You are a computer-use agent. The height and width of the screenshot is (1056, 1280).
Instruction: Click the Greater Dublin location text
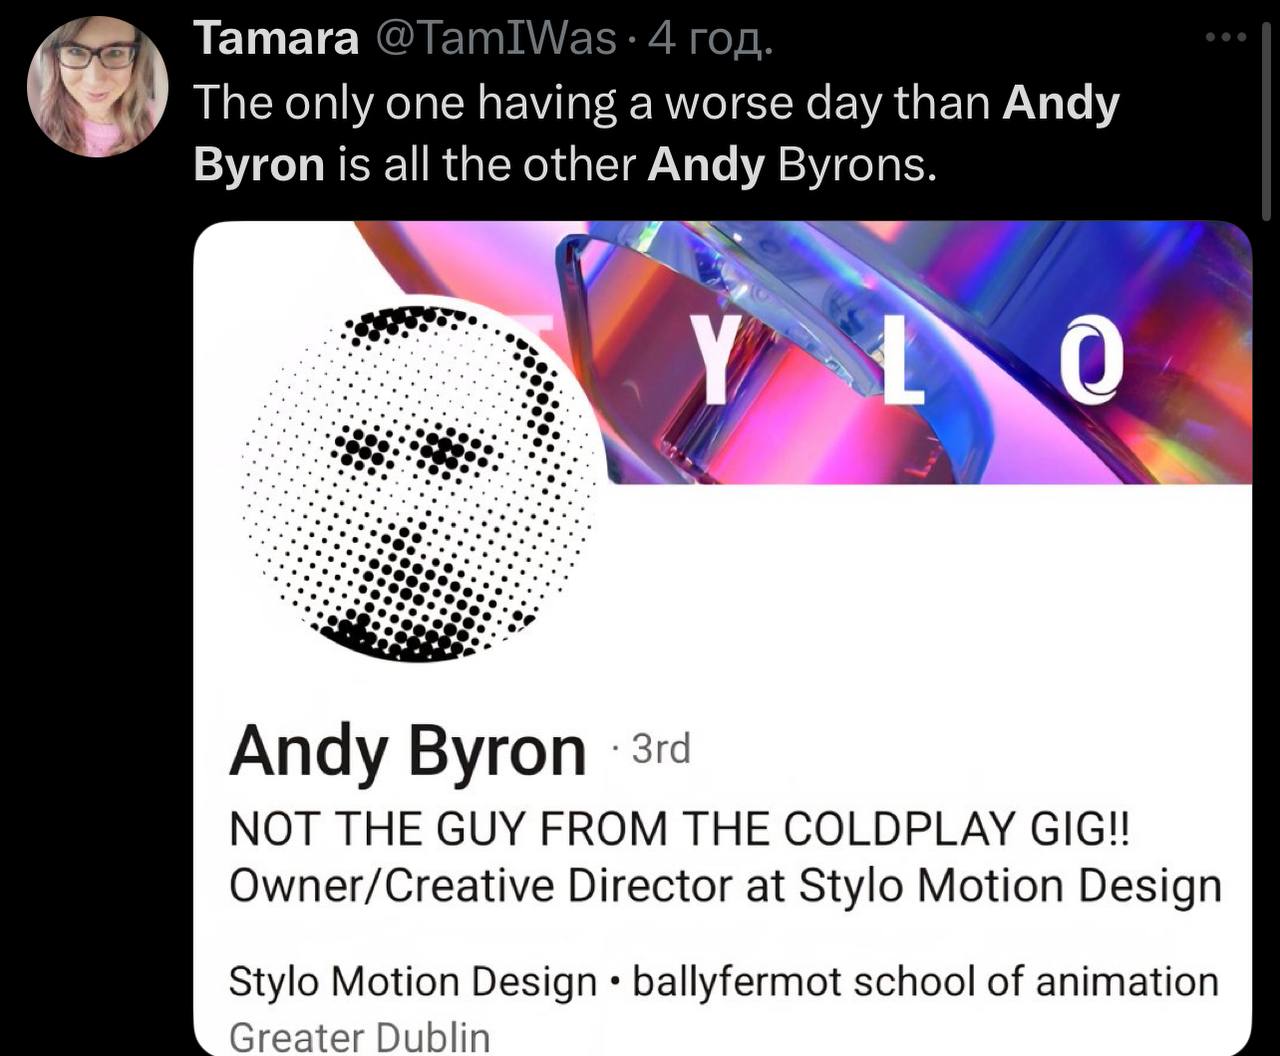(x=360, y=1036)
